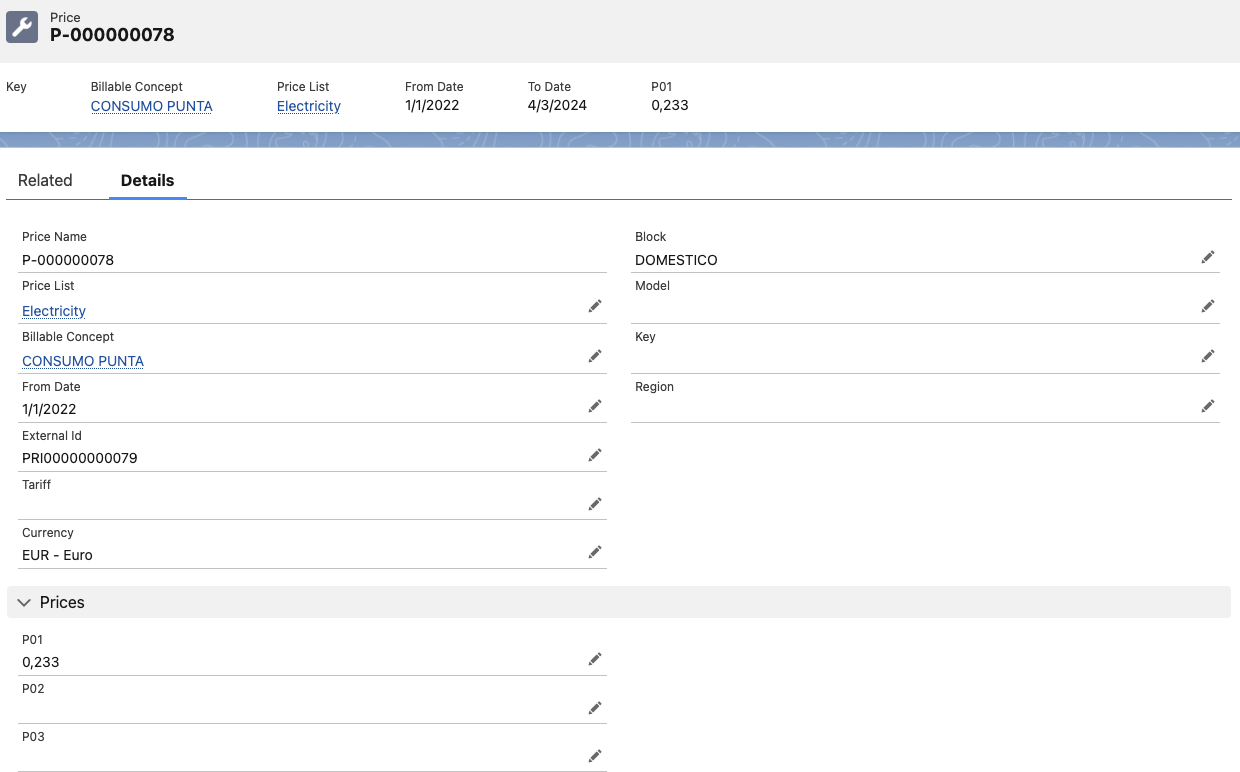
Task: Click the Block value DOMESTICO
Action: tap(676, 260)
